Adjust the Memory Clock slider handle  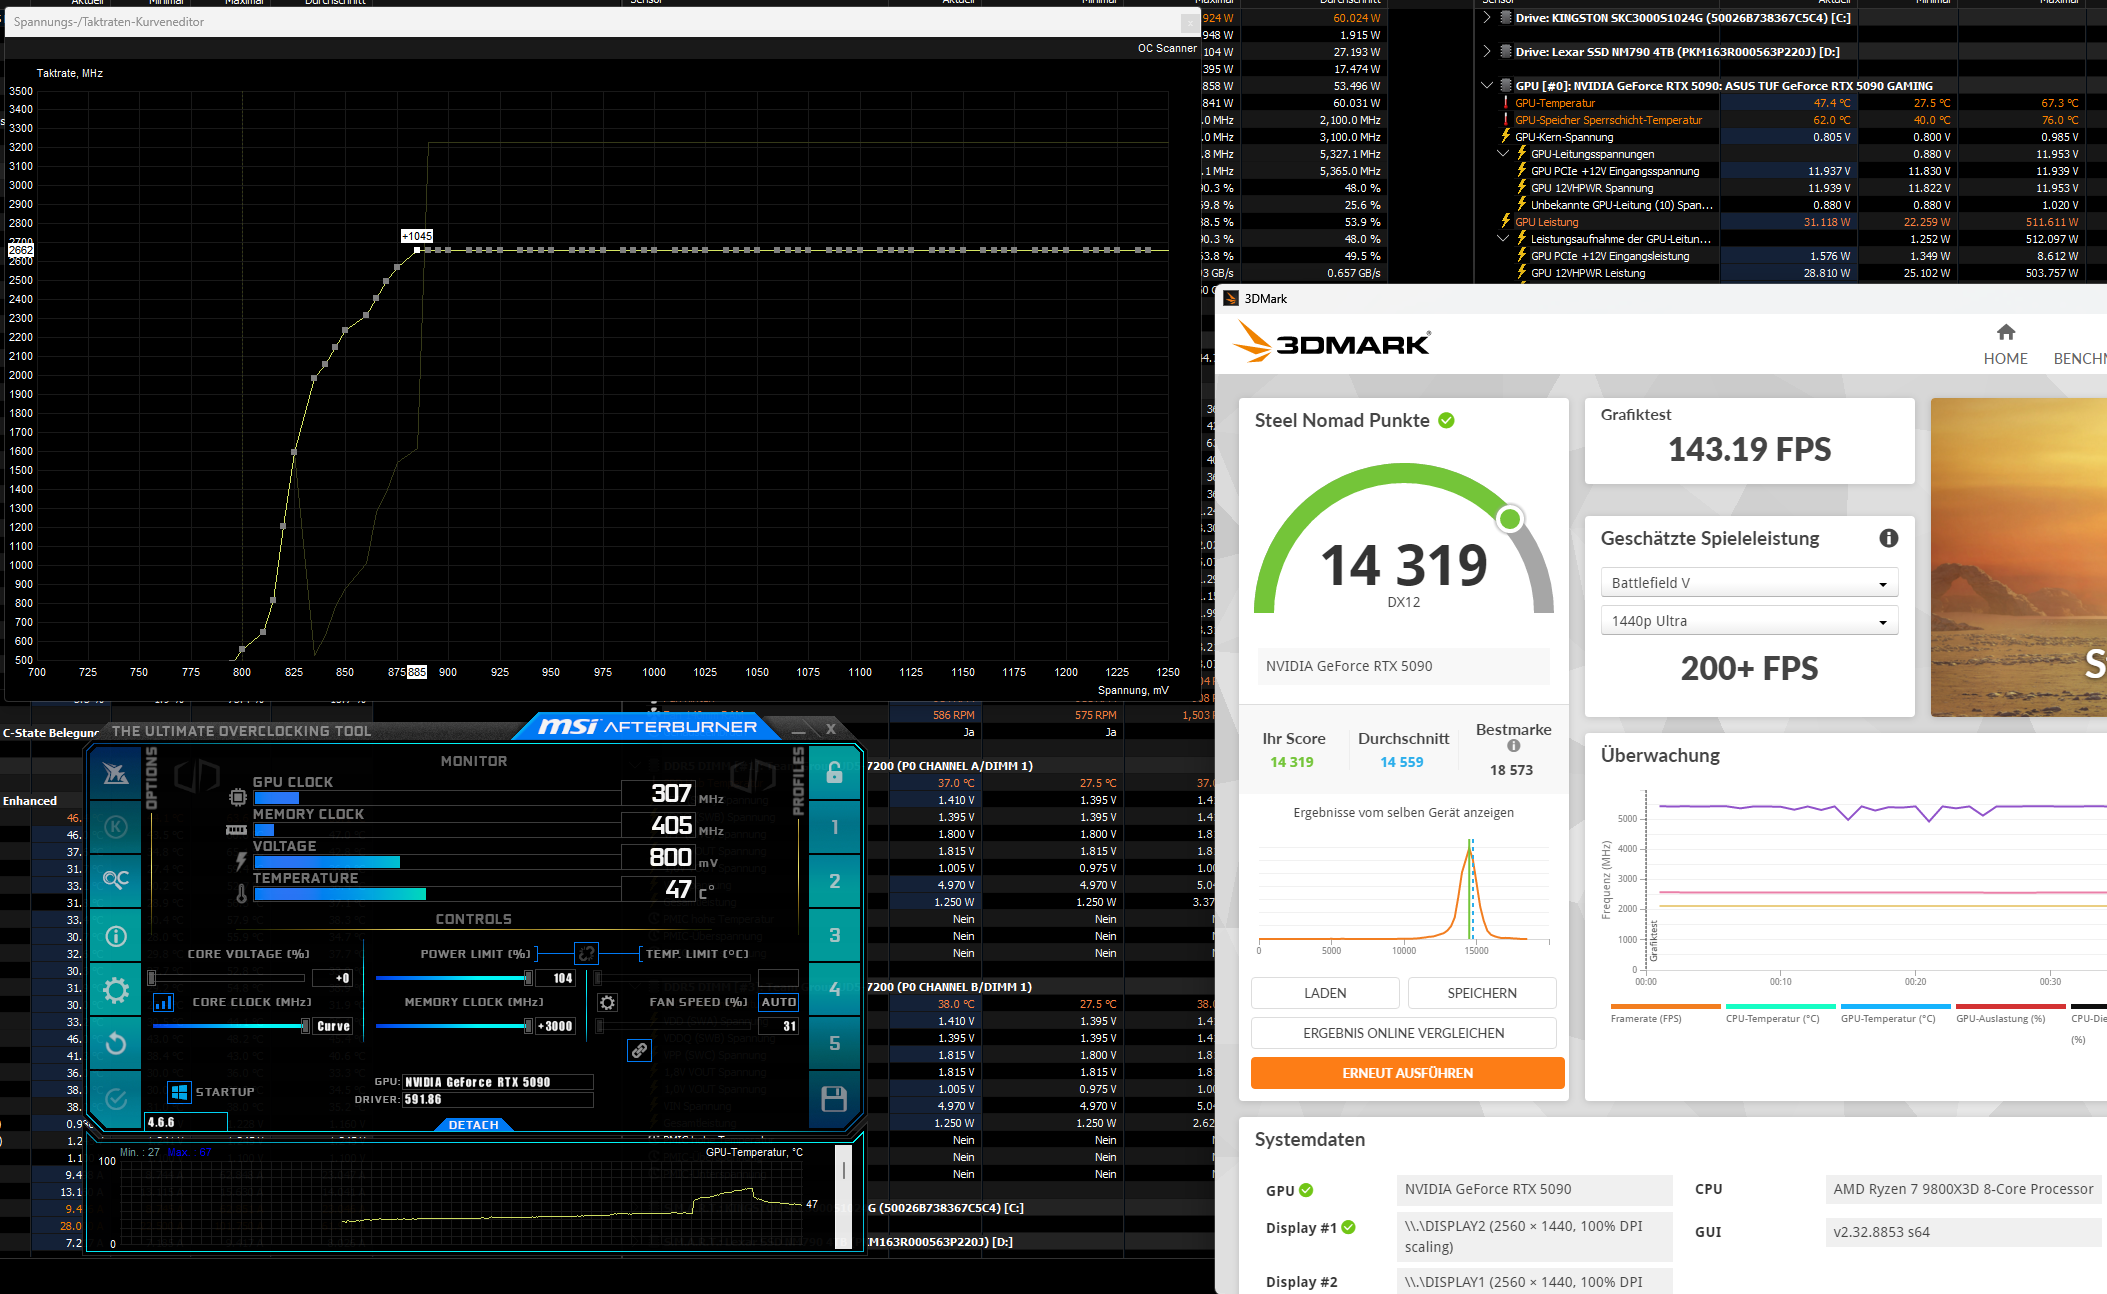coord(528,1026)
